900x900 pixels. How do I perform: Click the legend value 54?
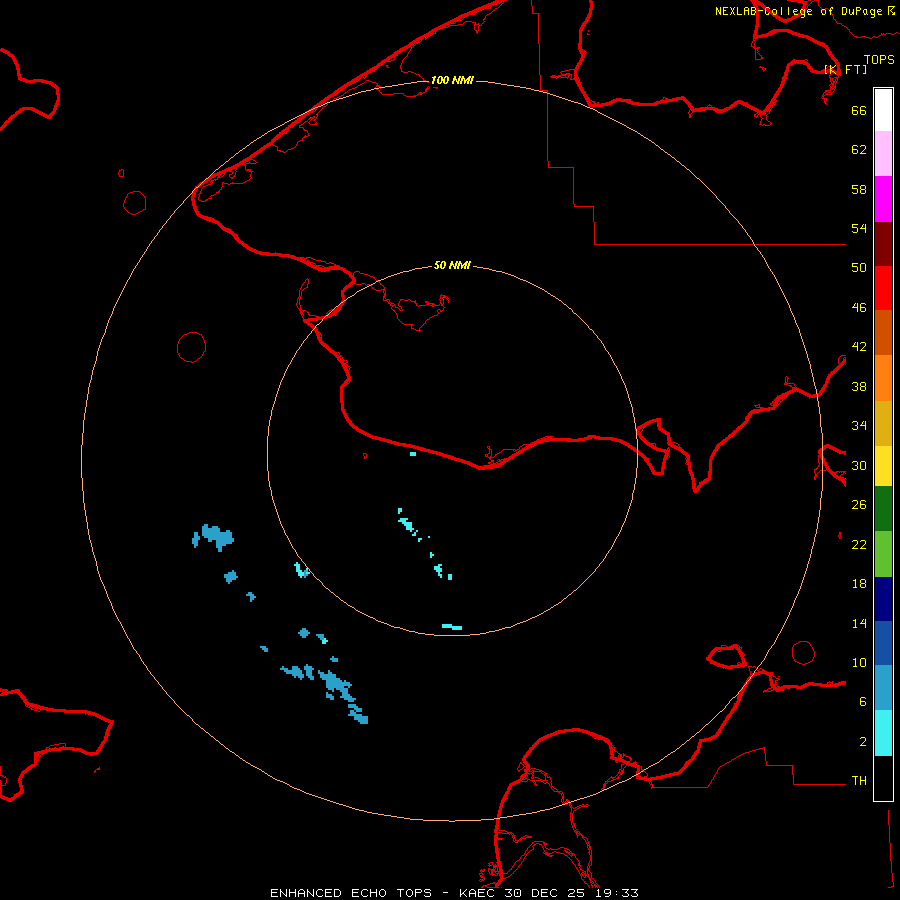pyautogui.click(x=859, y=228)
